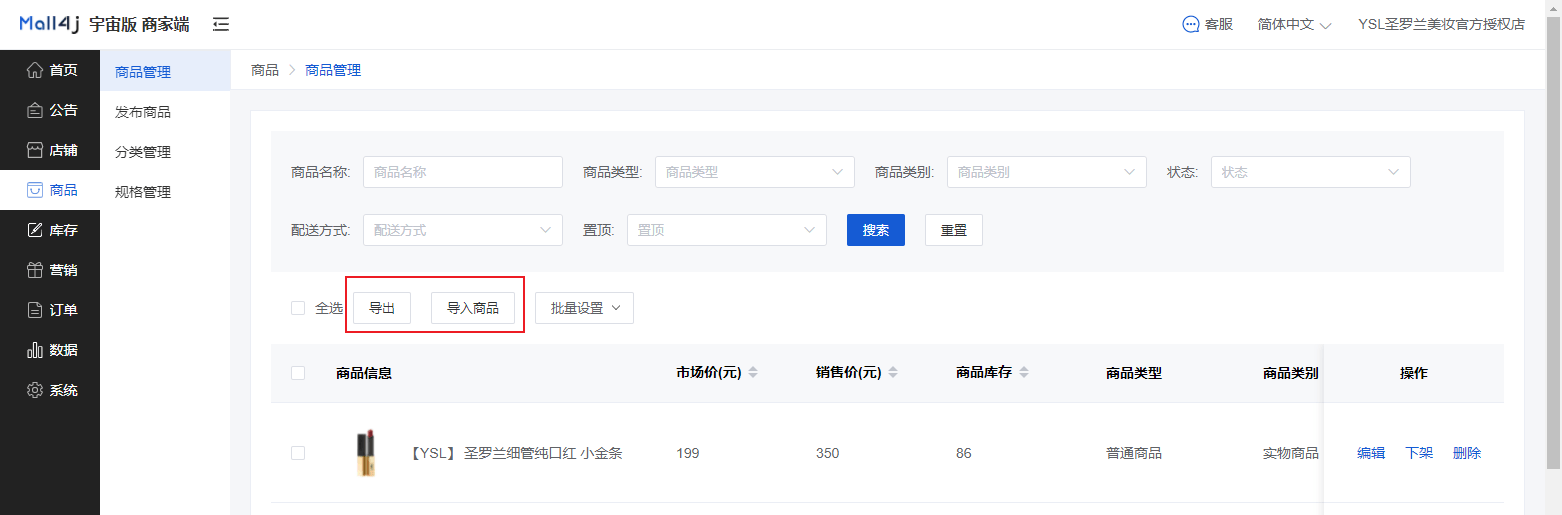Click the 普通商品 cell

[1134, 453]
